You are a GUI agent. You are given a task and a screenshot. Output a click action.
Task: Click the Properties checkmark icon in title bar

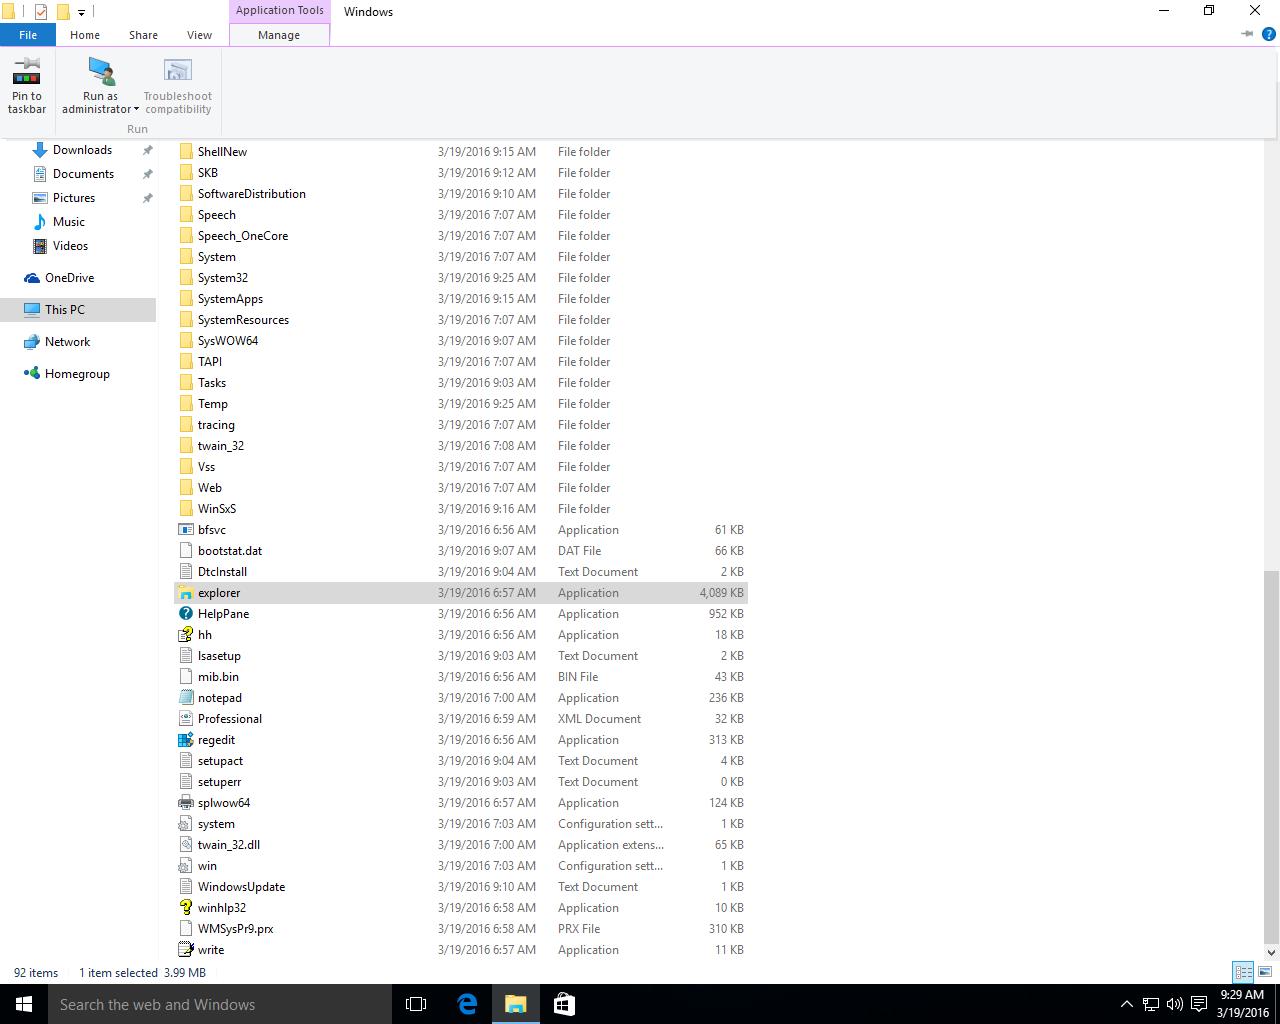[x=41, y=12]
